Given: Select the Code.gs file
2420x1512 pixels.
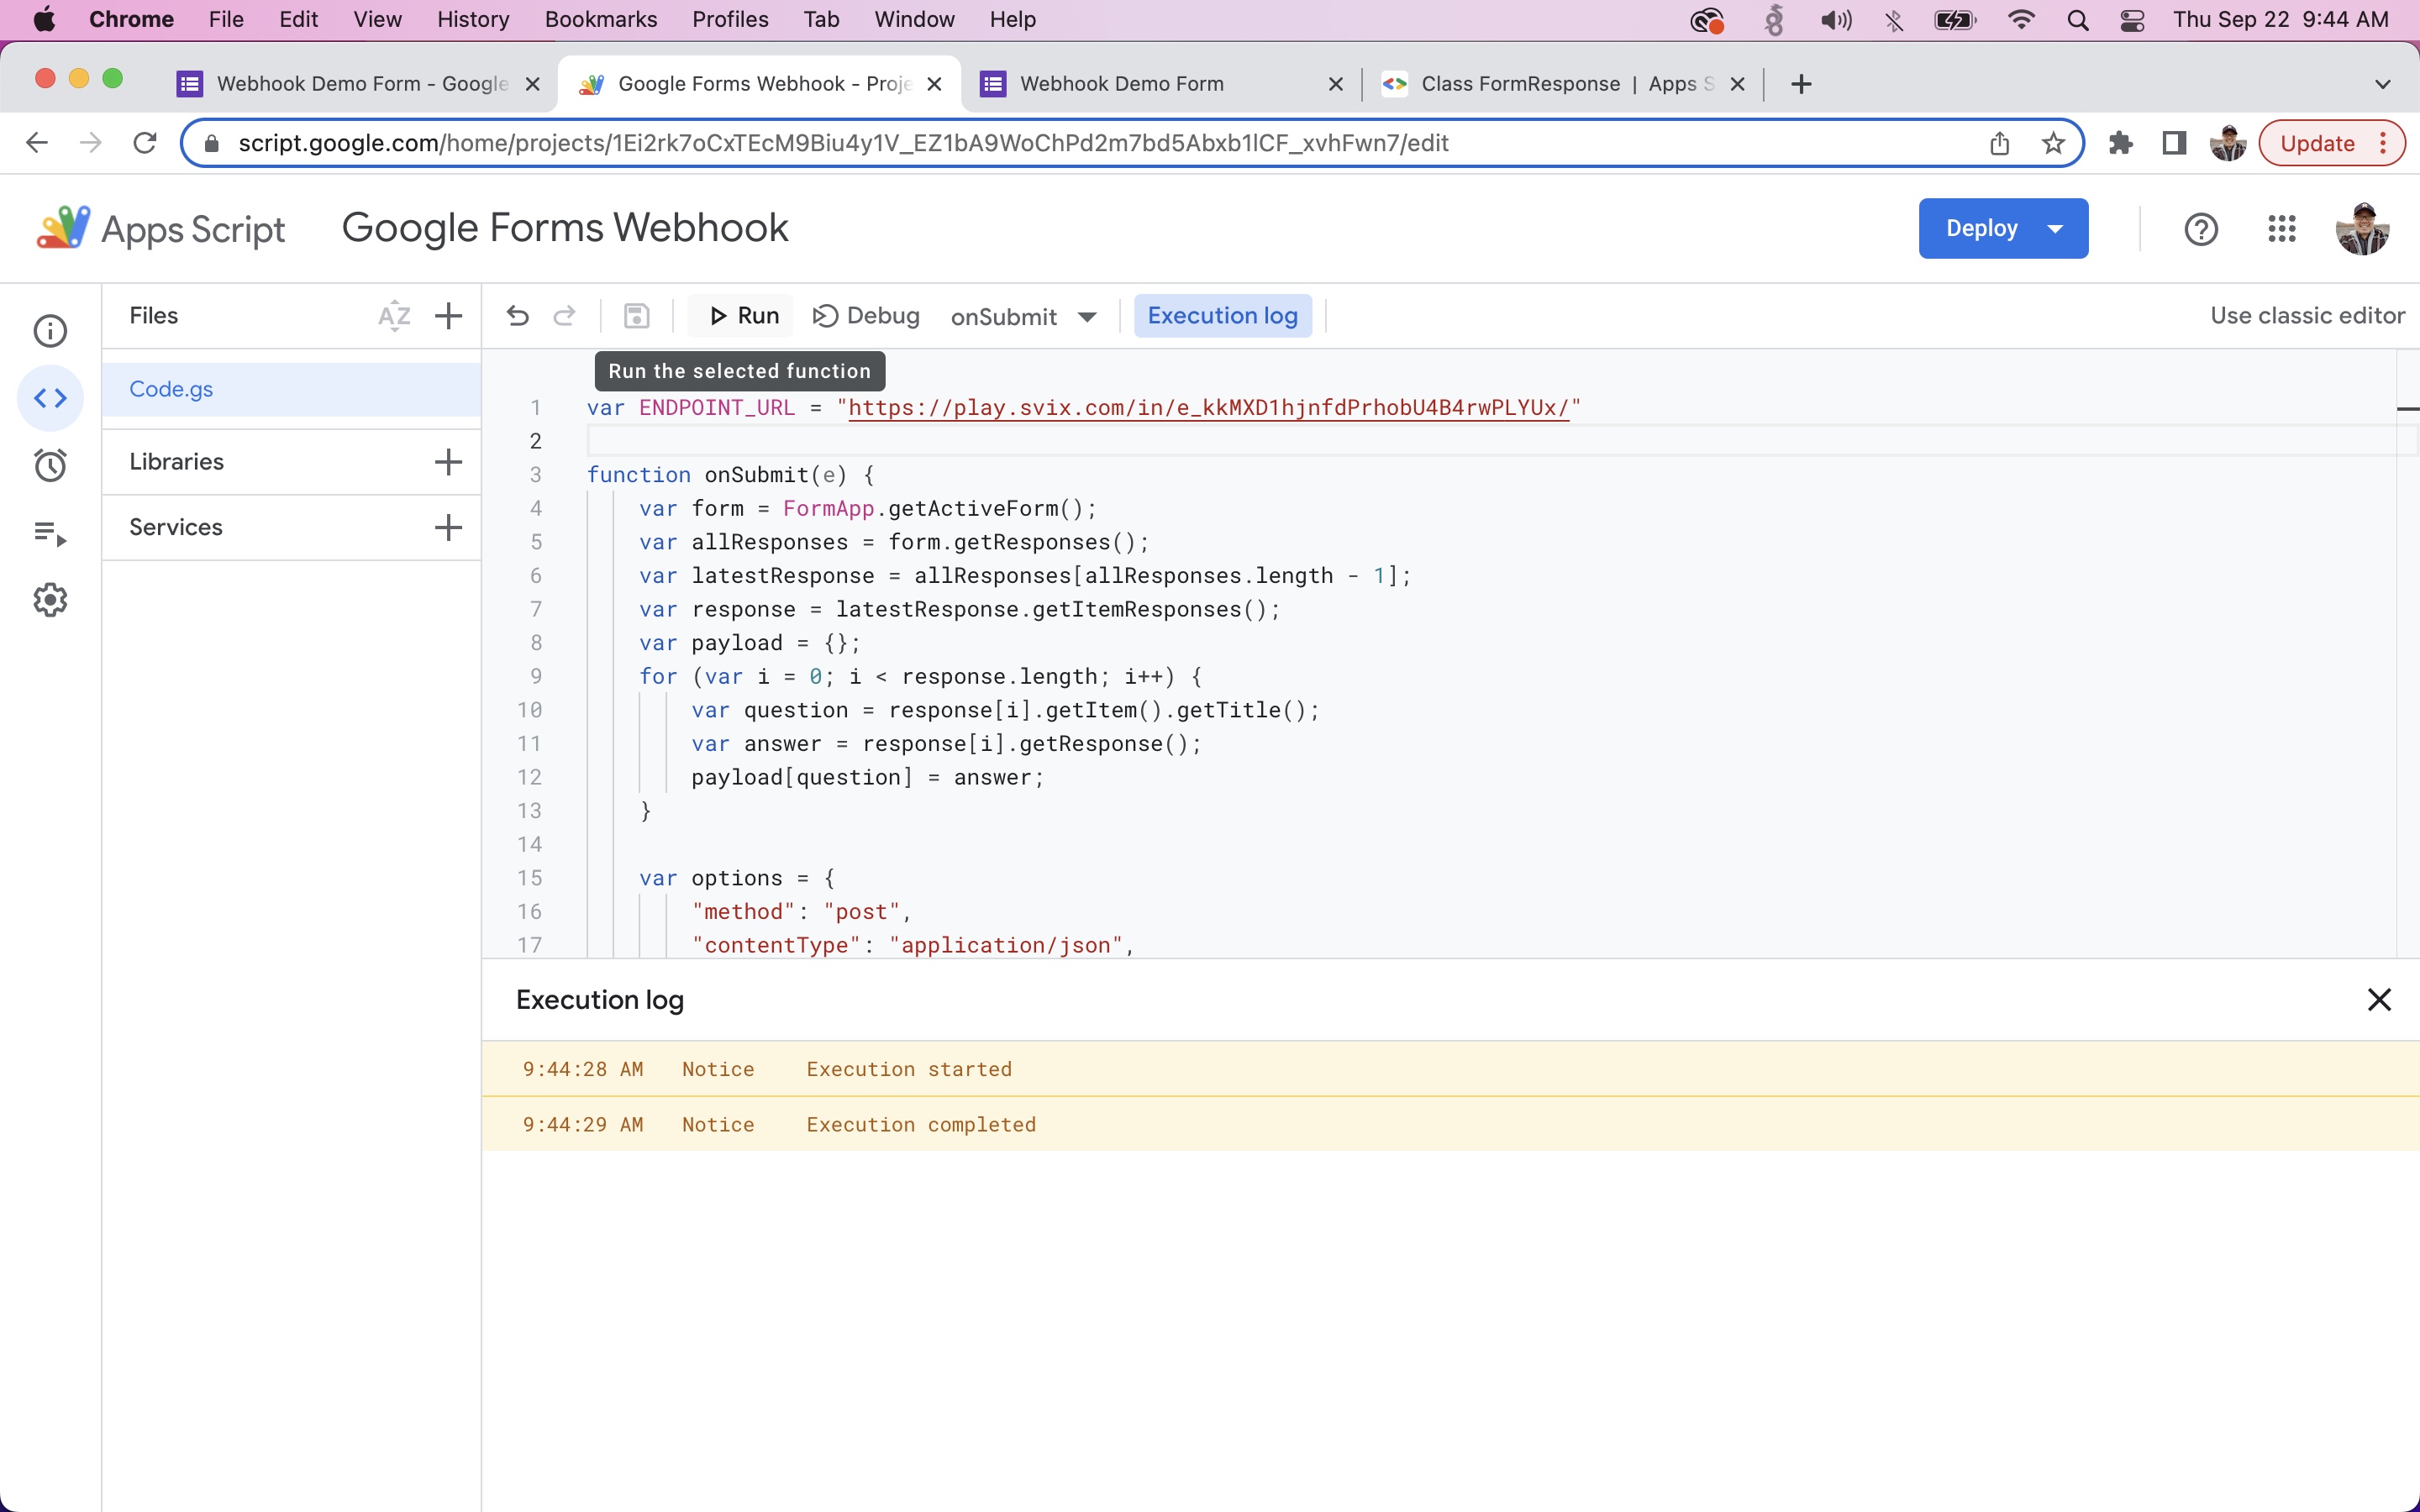Looking at the screenshot, I should 292,389.
